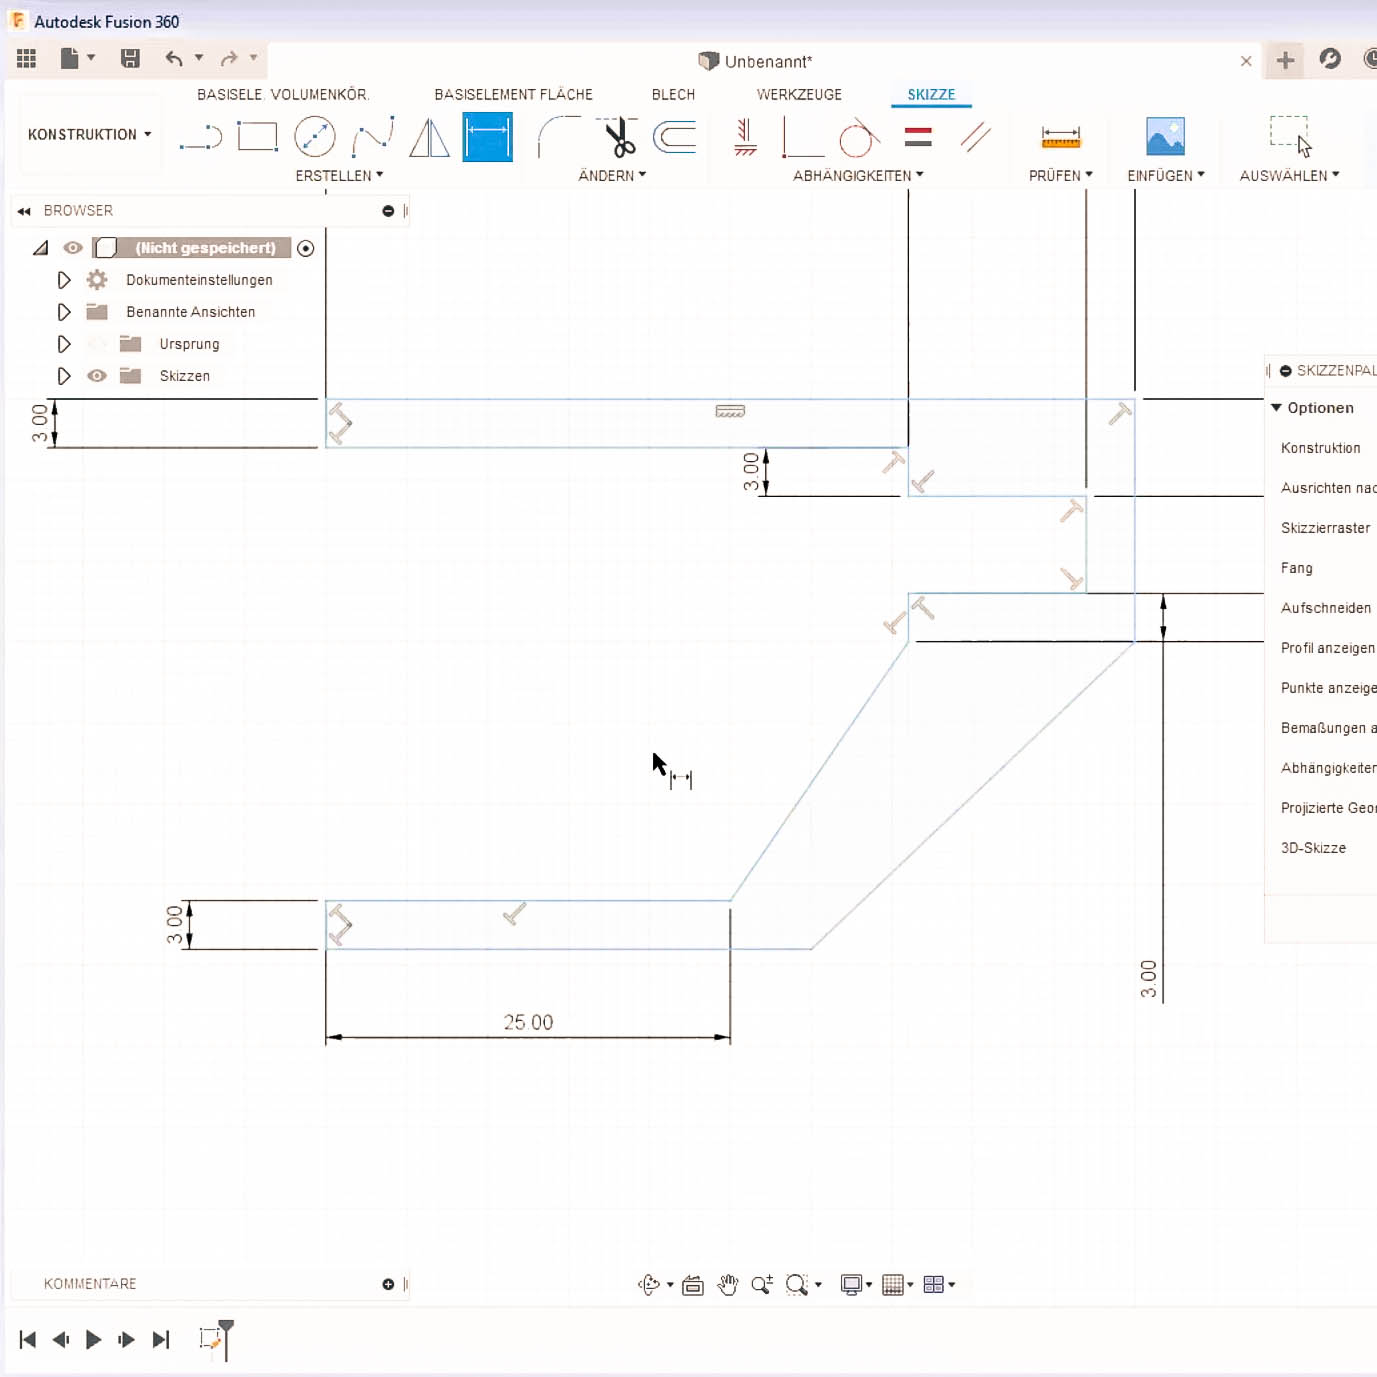1377x1377 pixels.
Task: Expand the Skizzen node
Action: coord(64,376)
